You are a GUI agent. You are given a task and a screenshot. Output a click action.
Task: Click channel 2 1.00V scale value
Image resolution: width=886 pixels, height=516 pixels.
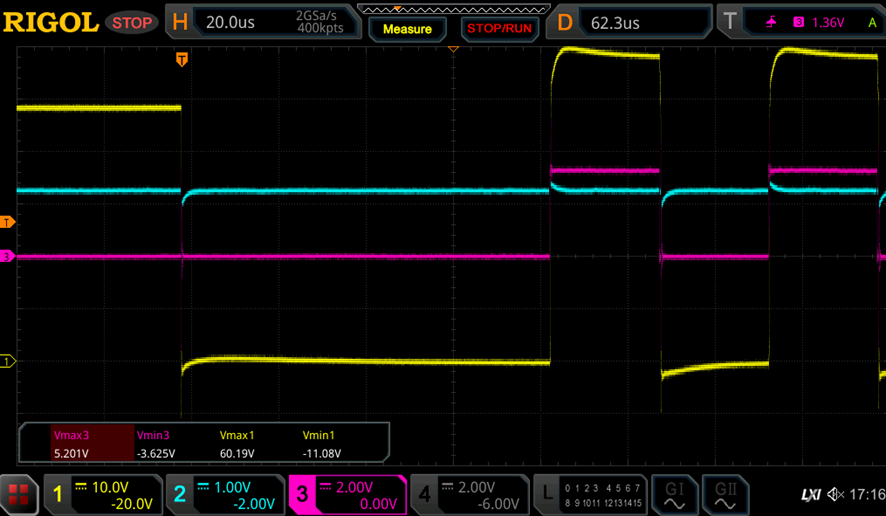pyautogui.click(x=232, y=487)
